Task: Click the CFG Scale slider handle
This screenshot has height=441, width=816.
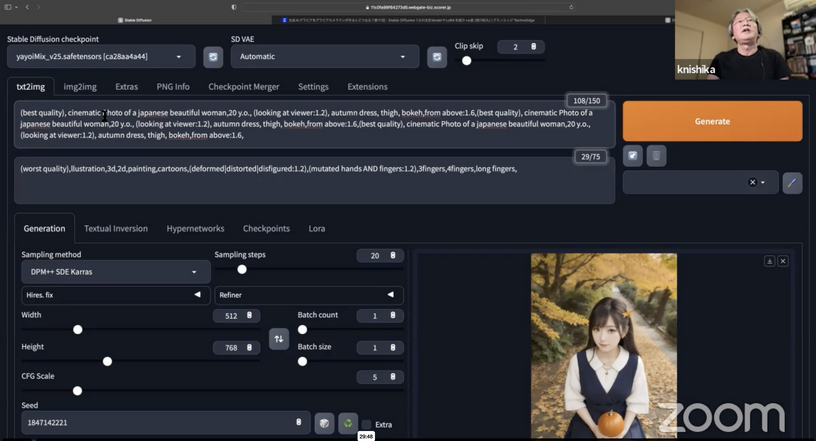Action: [77, 390]
